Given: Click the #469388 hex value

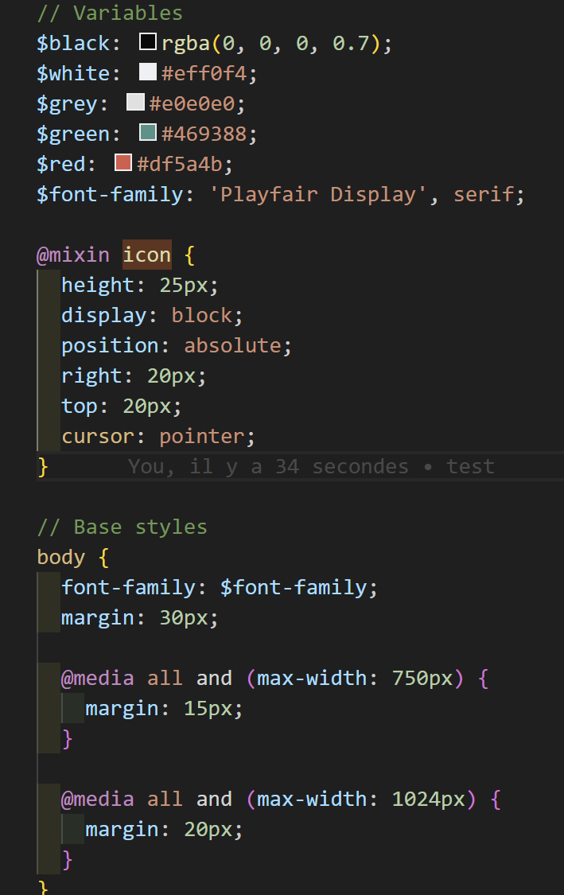Looking at the screenshot, I should [204, 134].
